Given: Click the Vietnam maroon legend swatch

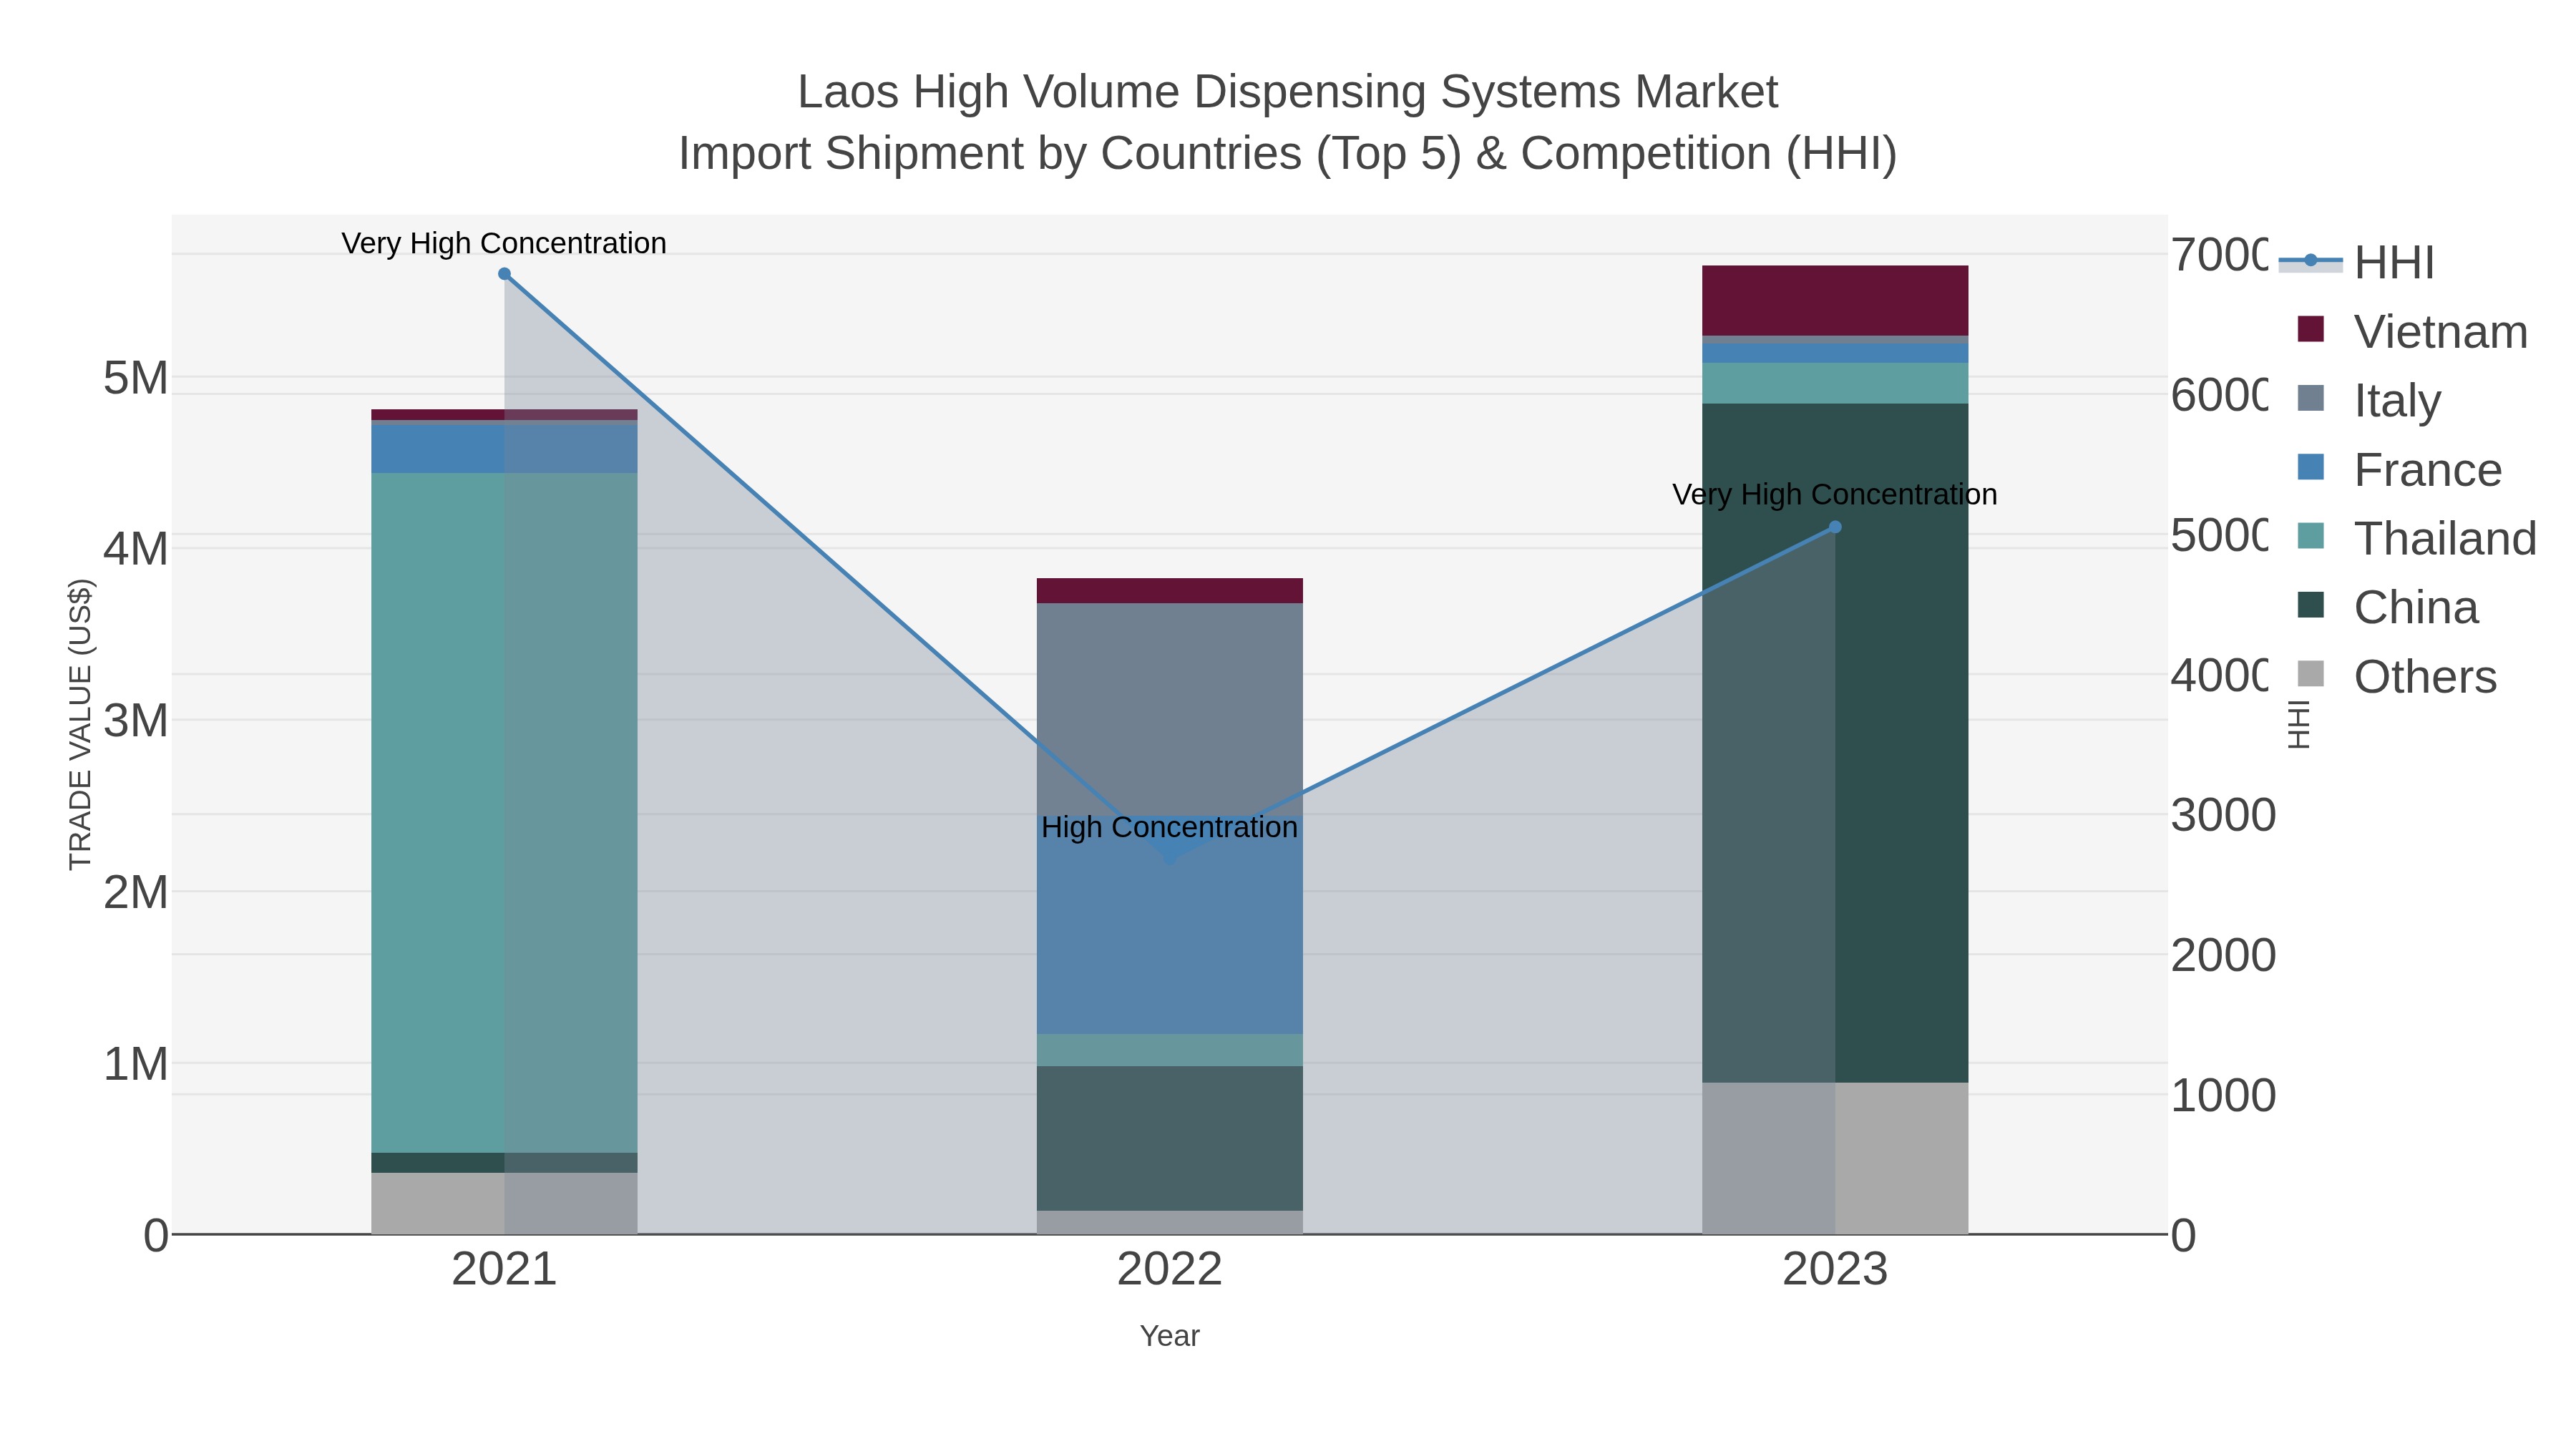Looking at the screenshot, I should click(x=2311, y=329).
